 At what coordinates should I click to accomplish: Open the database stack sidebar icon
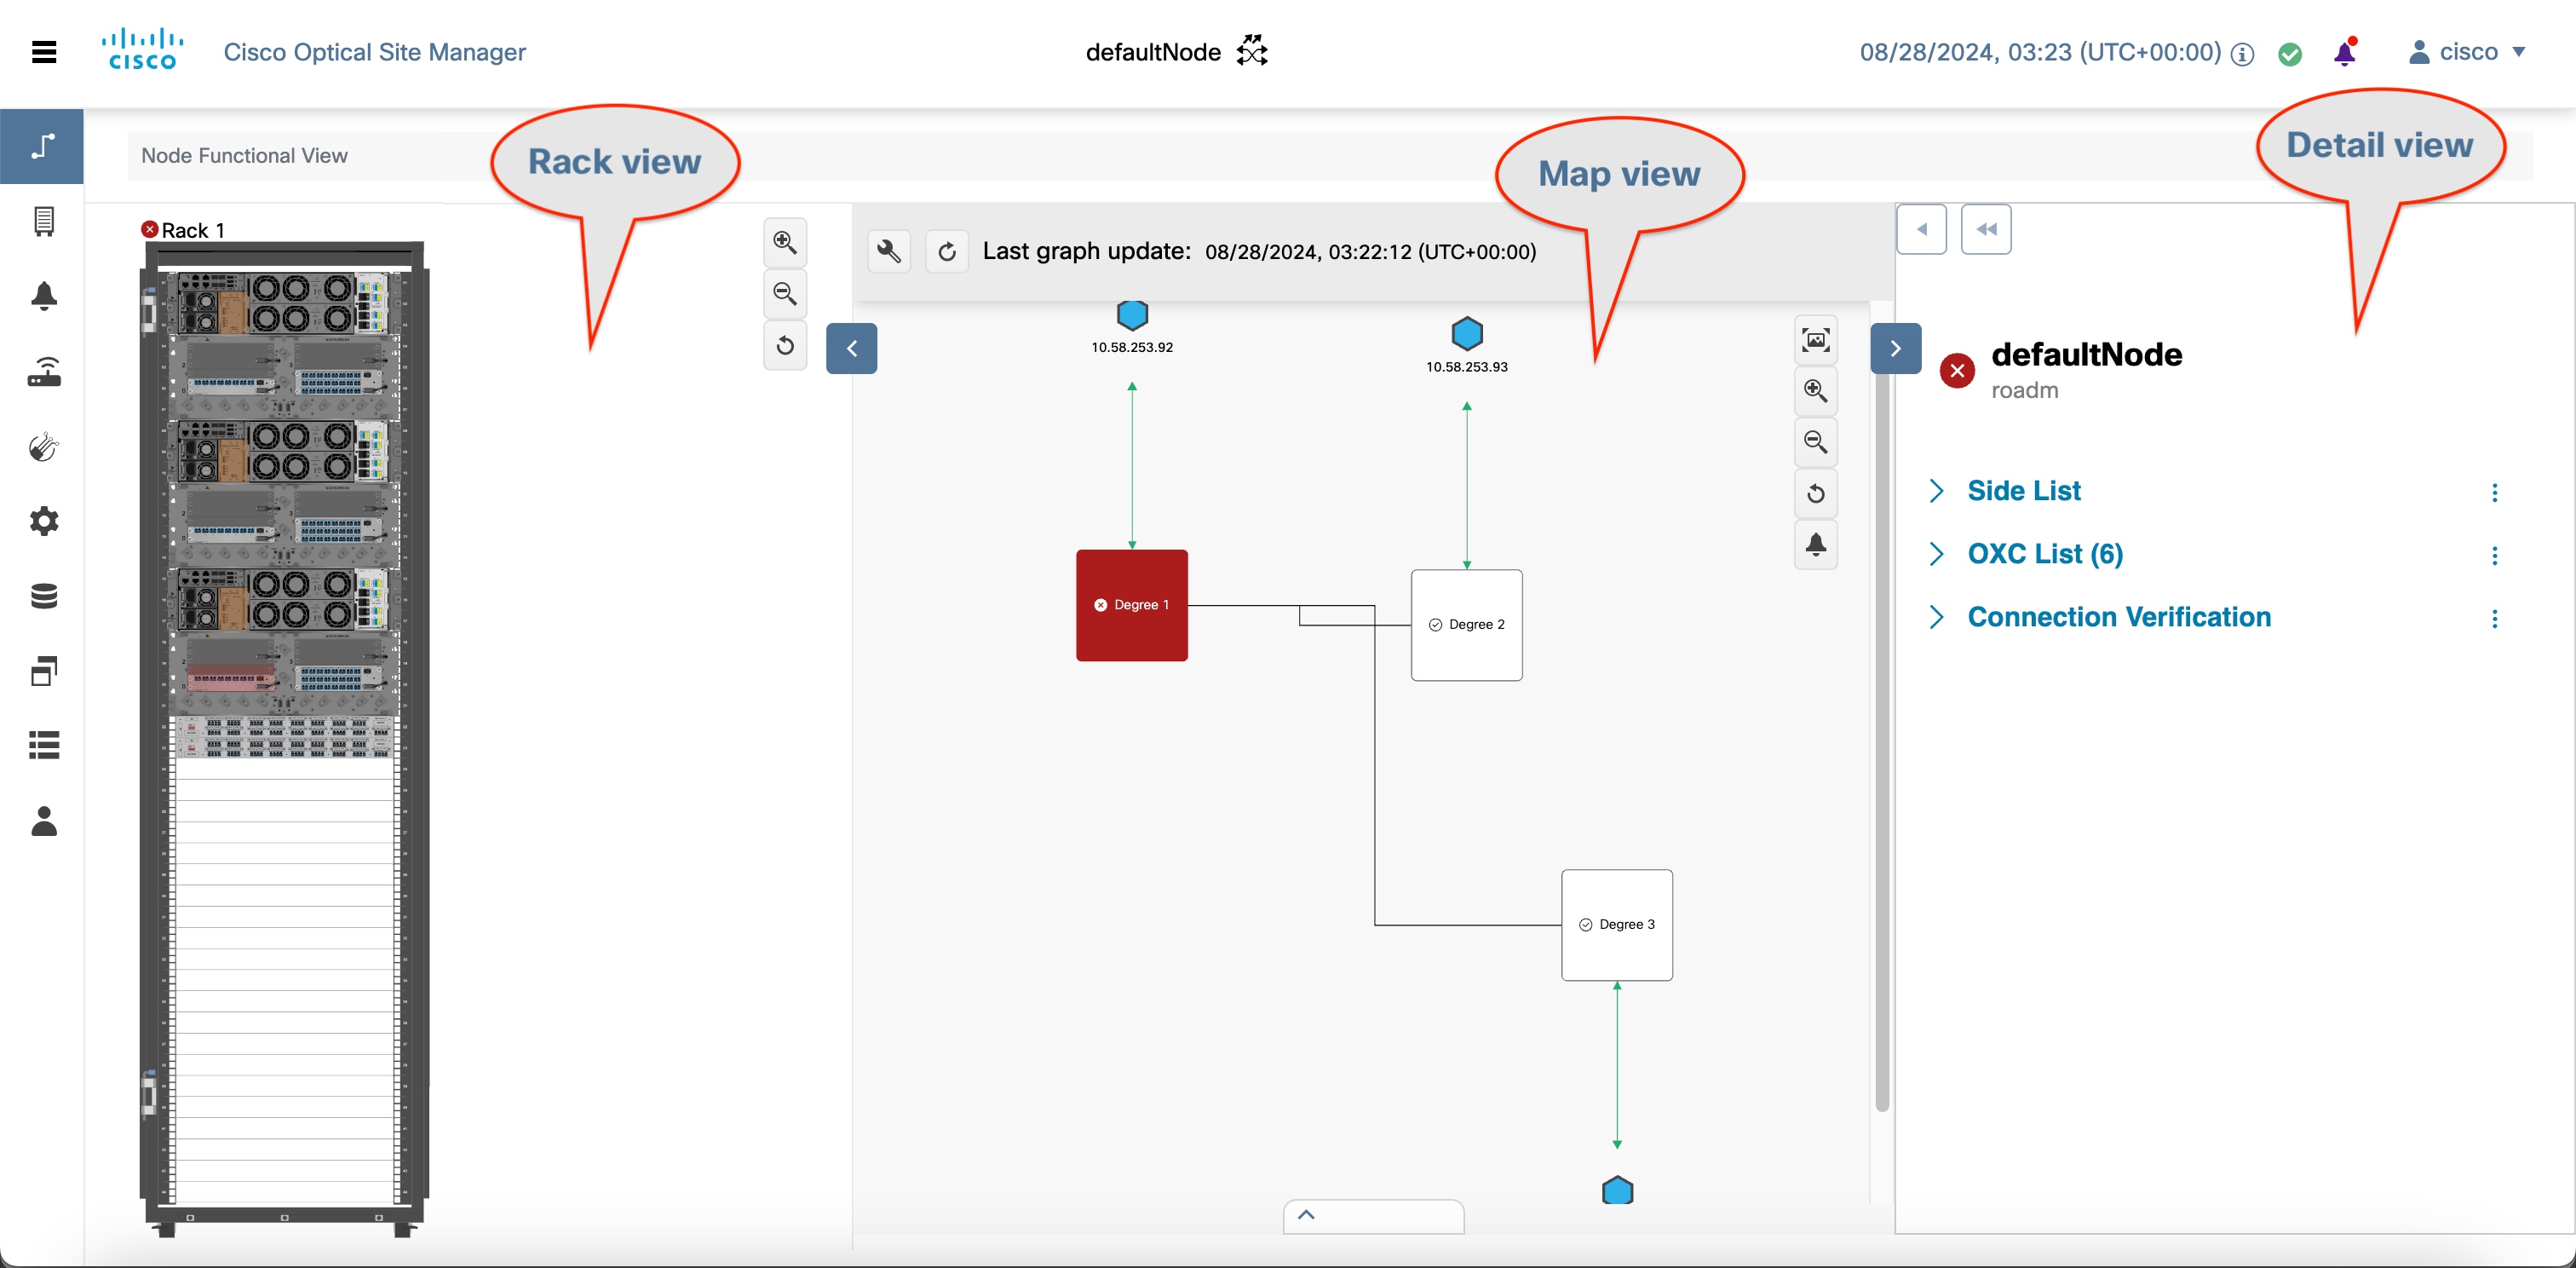(44, 596)
